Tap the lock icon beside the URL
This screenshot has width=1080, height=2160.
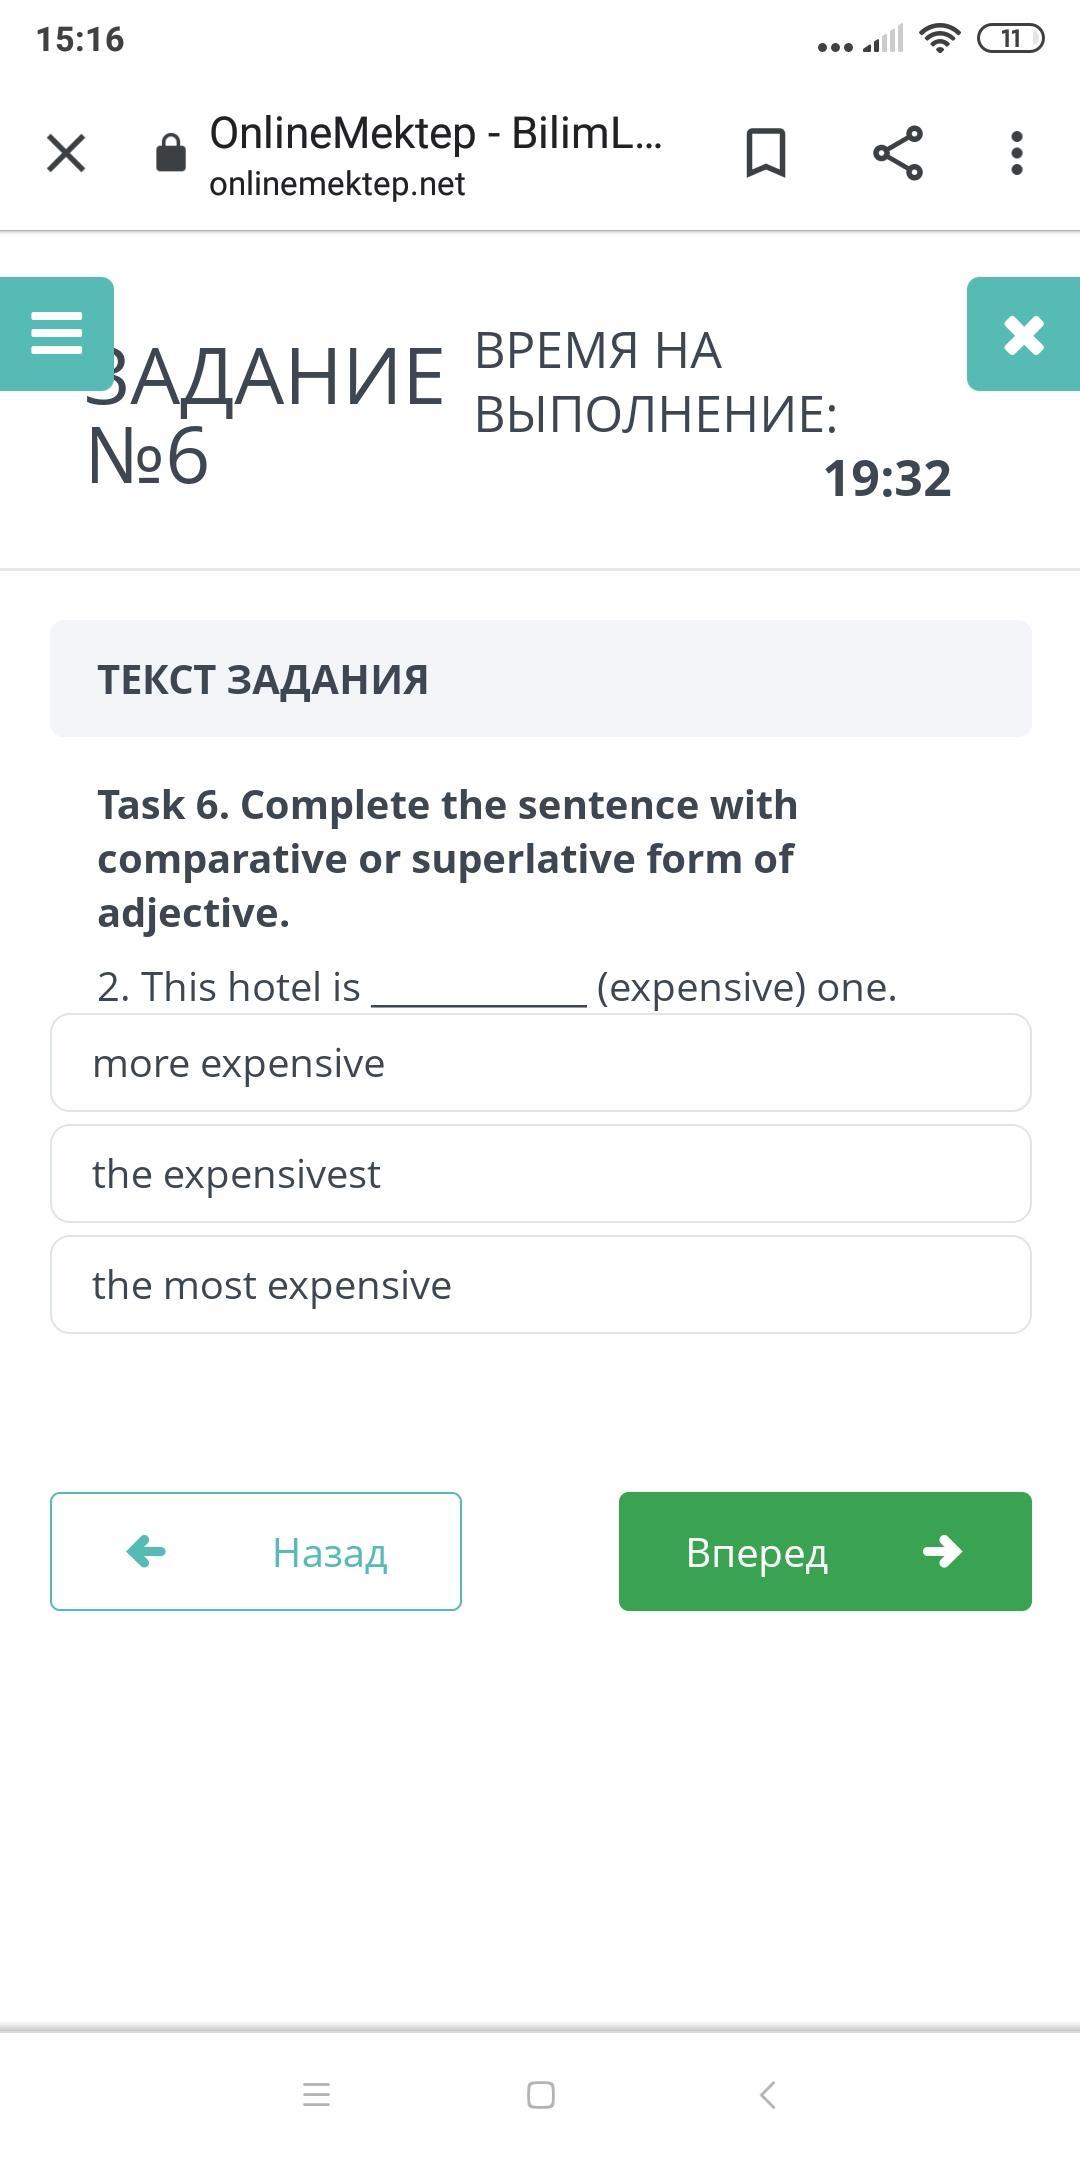coord(171,153)
